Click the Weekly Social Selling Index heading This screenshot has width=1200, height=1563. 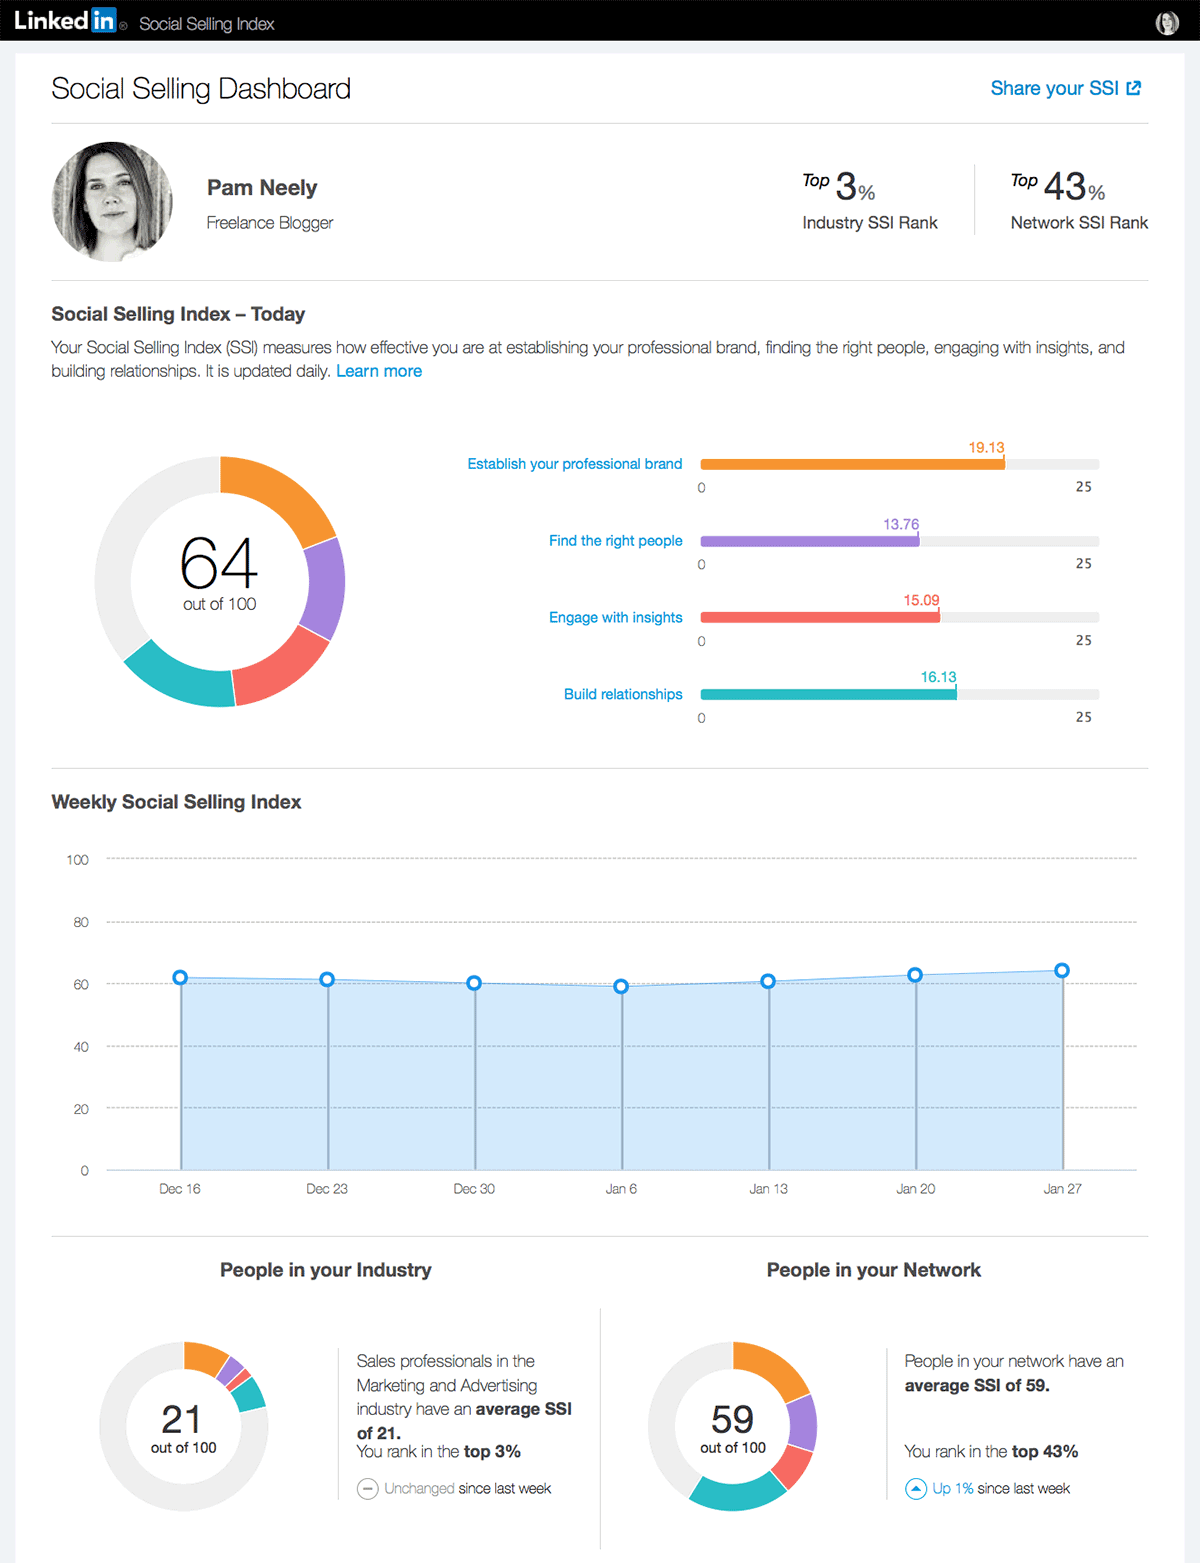pos(176,802)
